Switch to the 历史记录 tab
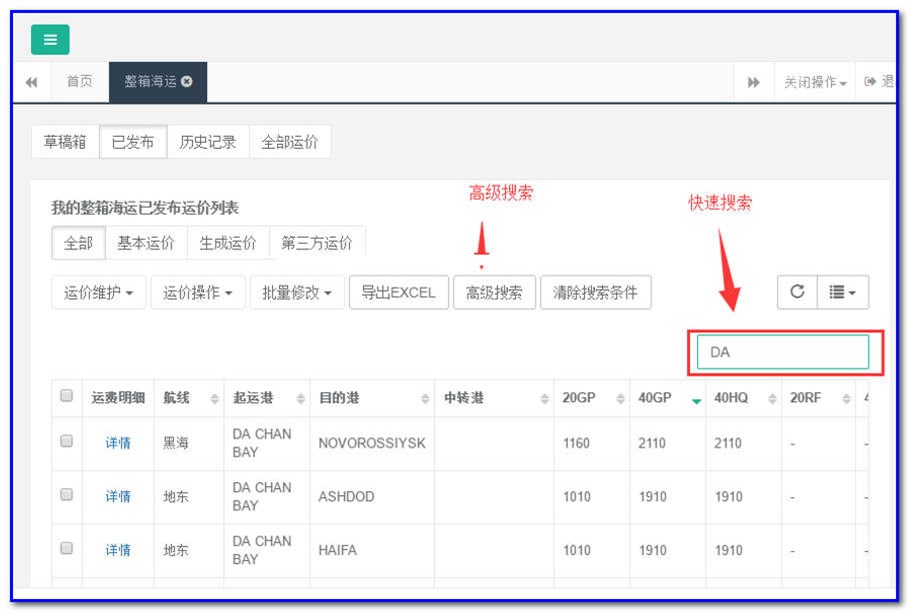The height and width of the screenshot is (613, 910). coord(207,141)
